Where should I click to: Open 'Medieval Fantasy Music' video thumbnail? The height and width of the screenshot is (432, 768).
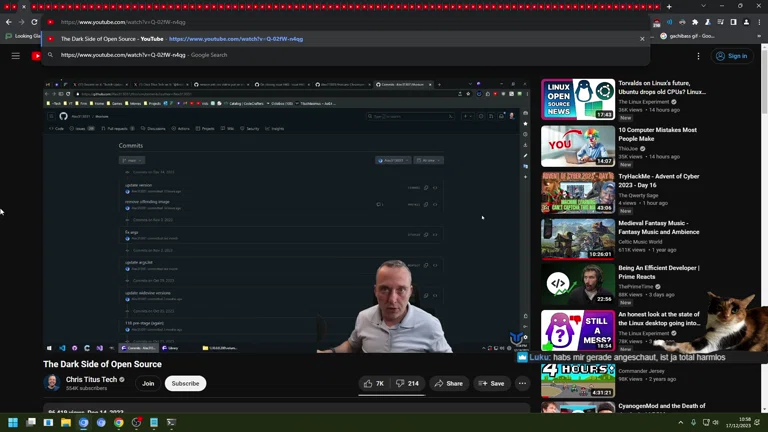coord(578,239)
